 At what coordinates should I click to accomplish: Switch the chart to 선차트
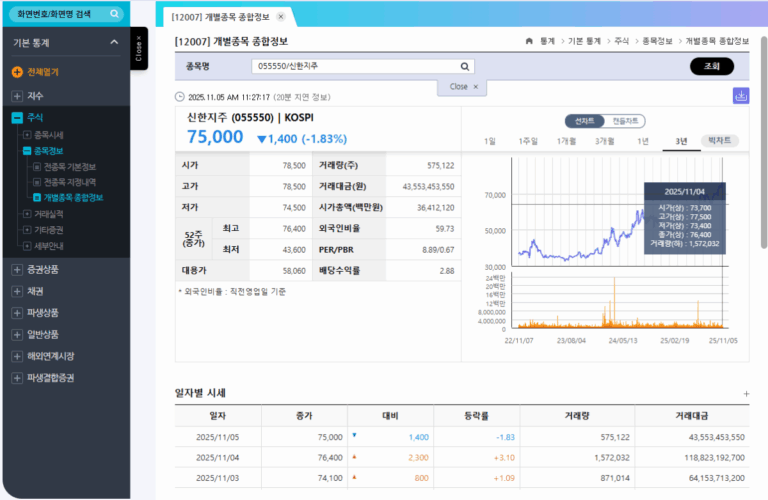[584, 121]
